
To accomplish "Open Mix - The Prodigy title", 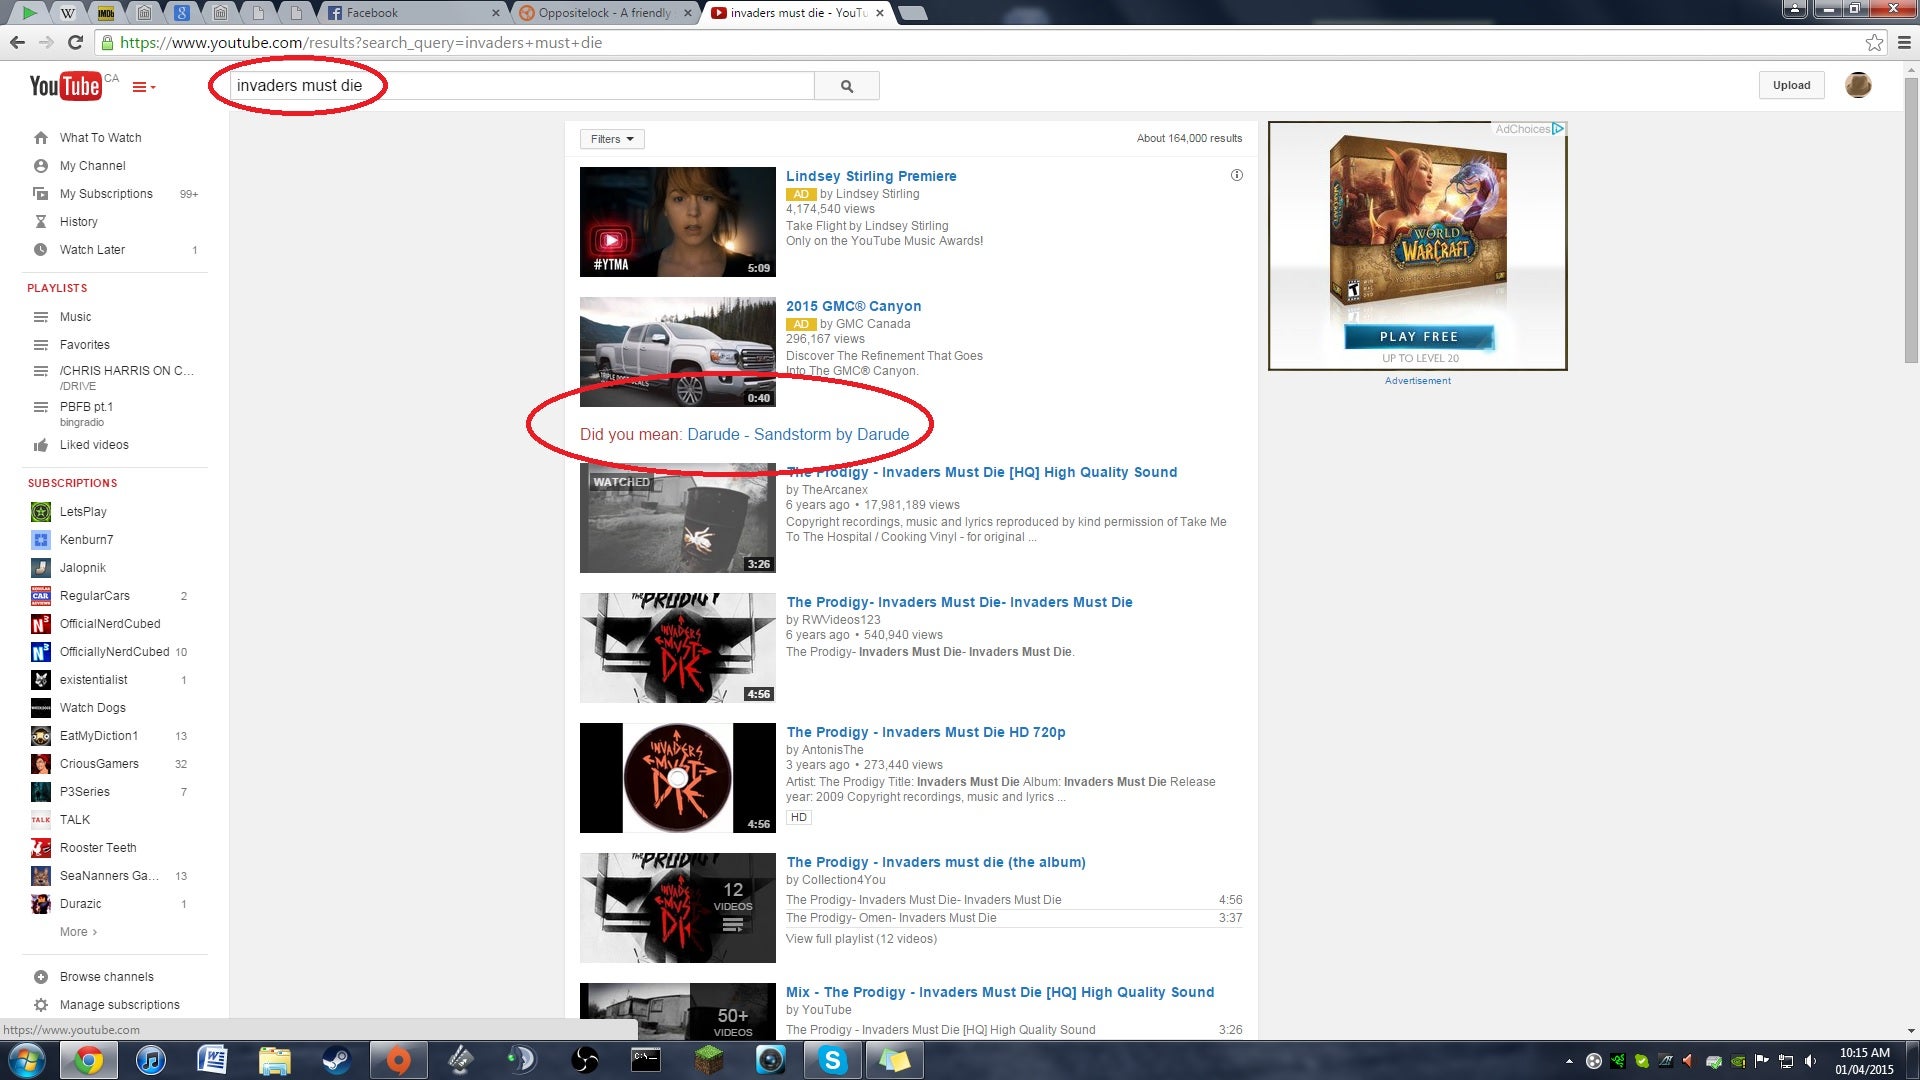I will (x=1000, y=992).
